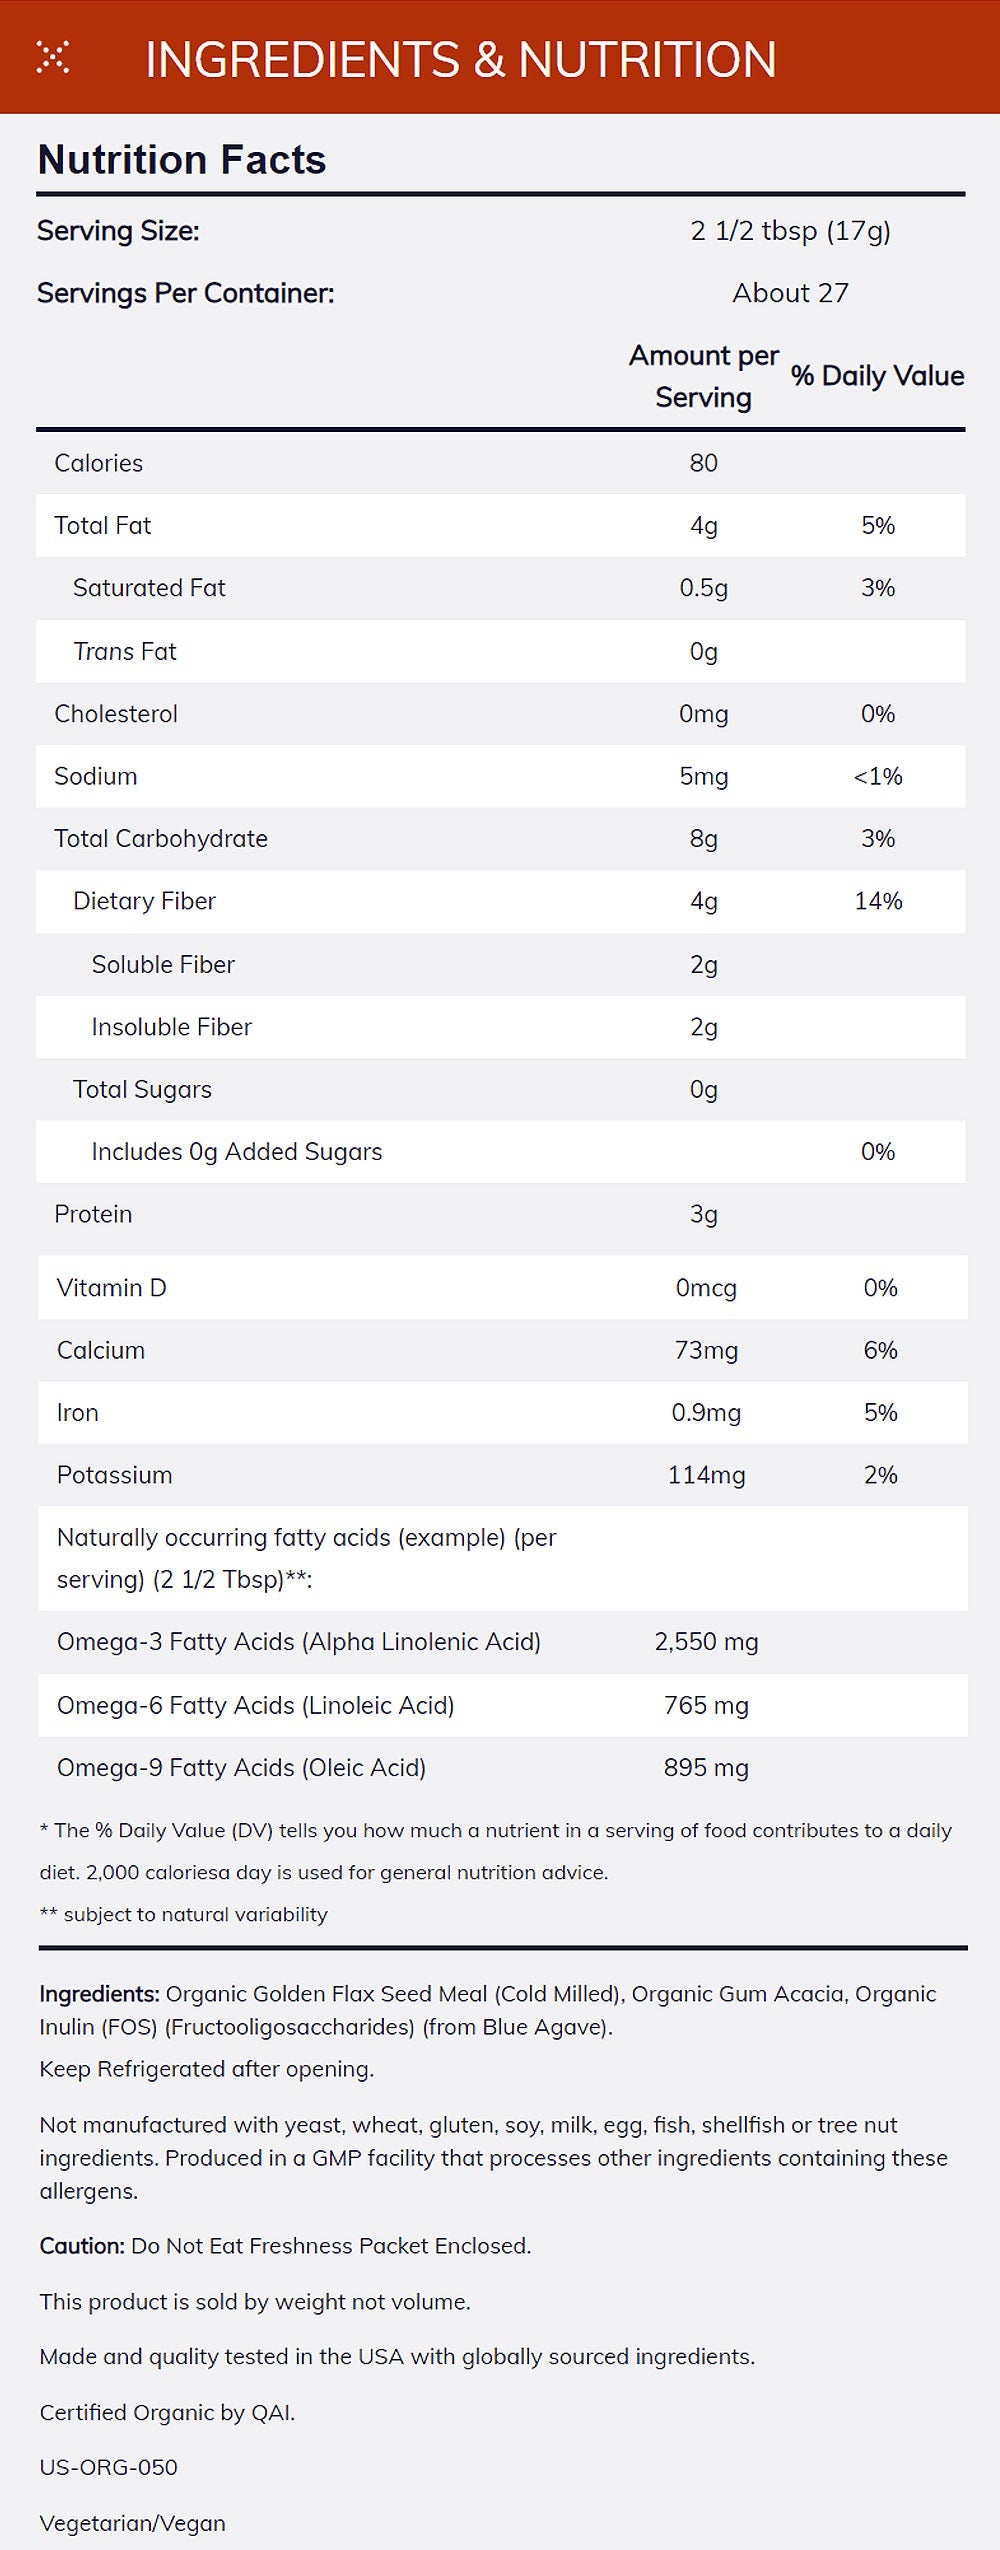Click the Servings Per Container value About 27
This screenshot has width=1000, height=2550.
[x=790, y=293]
